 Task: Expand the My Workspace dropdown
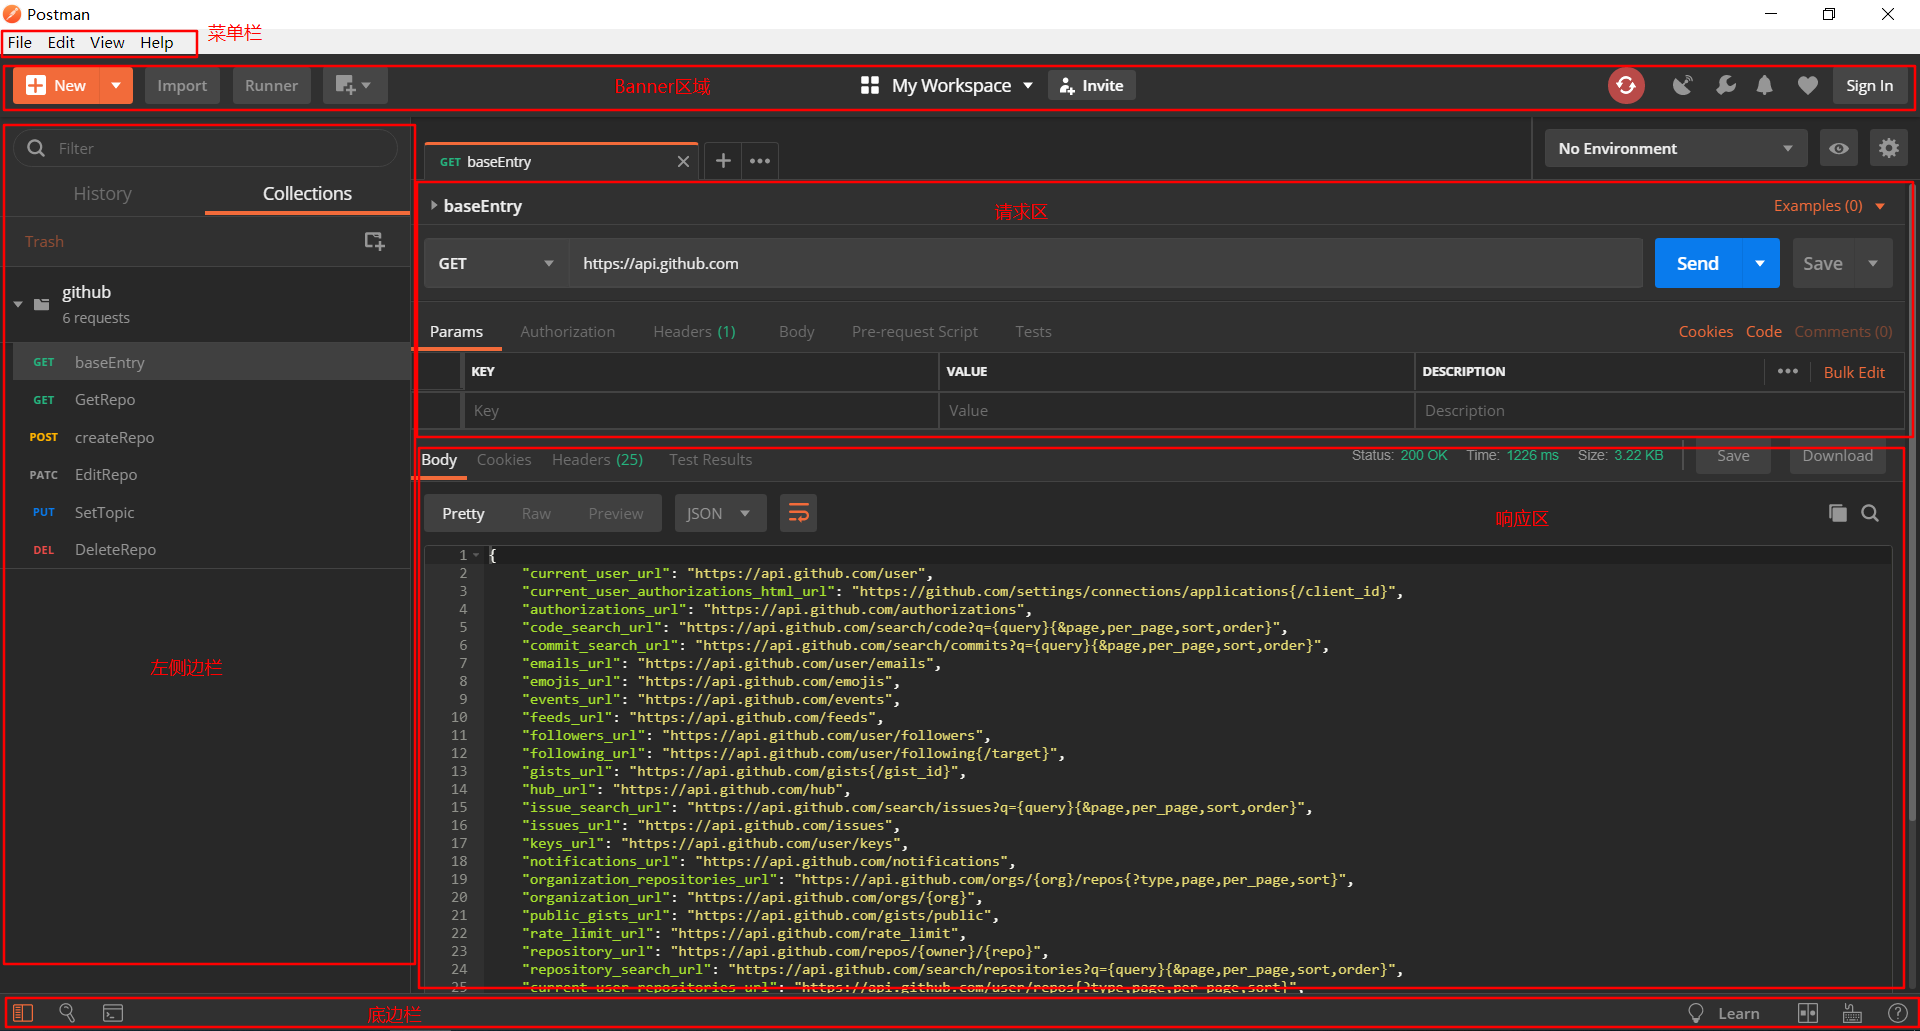(1028, 86)
